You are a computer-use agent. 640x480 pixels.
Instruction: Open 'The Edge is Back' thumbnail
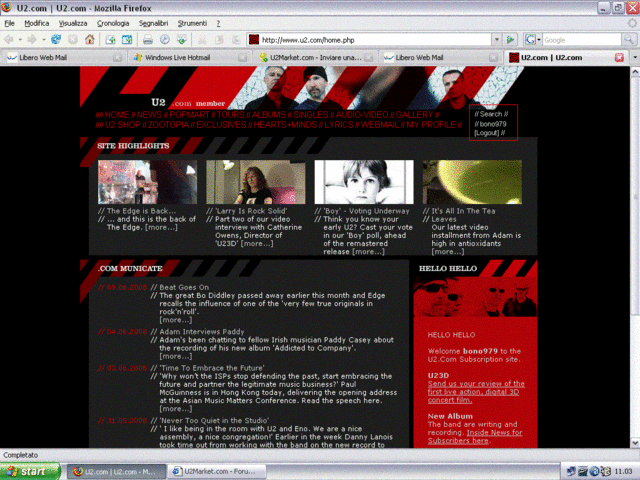(x=147, y=182)
